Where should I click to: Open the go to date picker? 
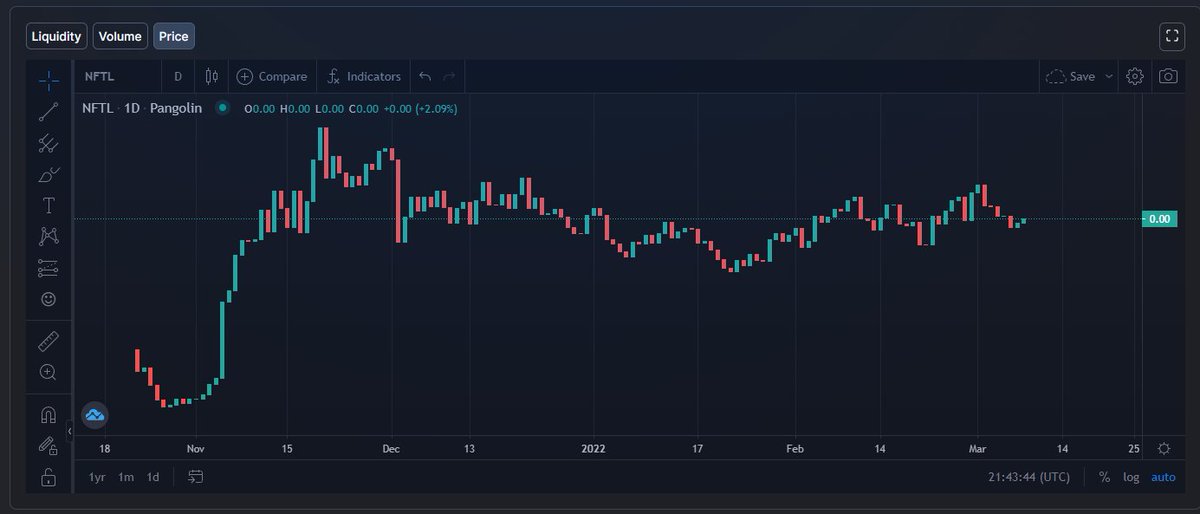pos(195,477)
